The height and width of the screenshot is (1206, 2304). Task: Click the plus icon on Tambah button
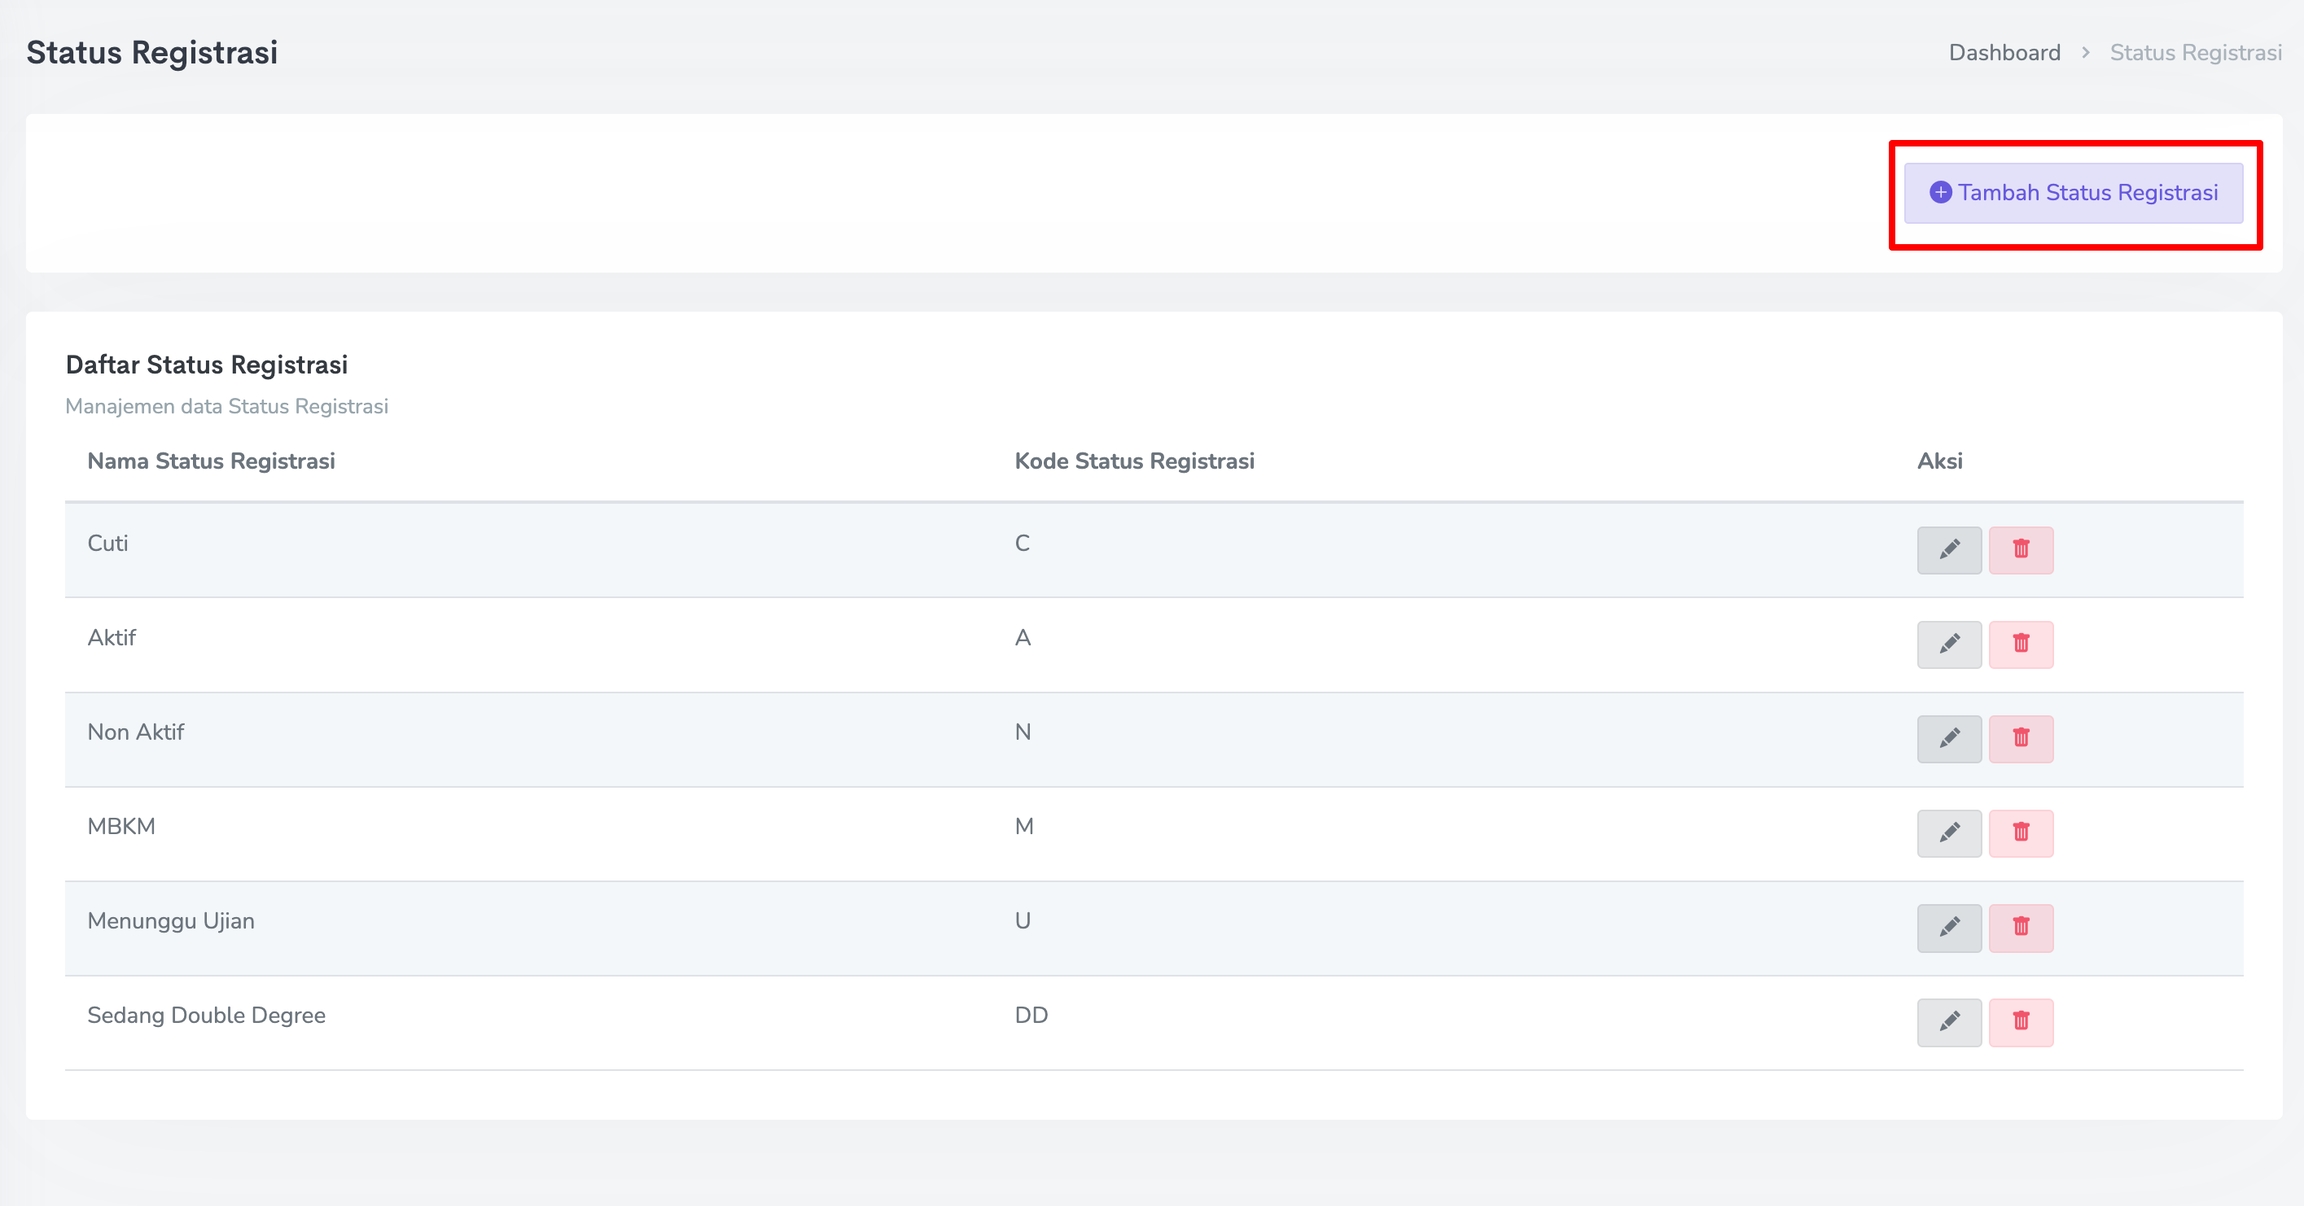pyautogui.click(x=1940, y=193)
